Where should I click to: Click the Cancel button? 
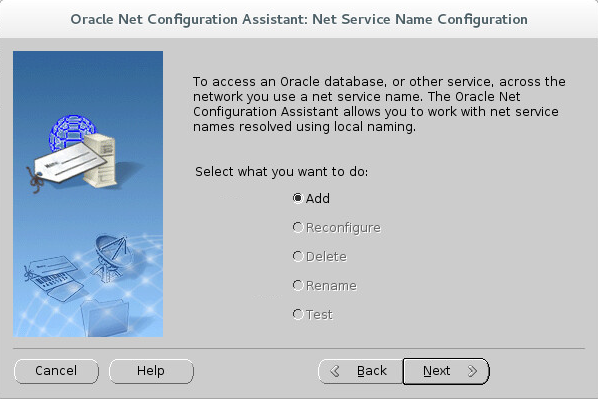pyautogui.click(x=56, y=371)
